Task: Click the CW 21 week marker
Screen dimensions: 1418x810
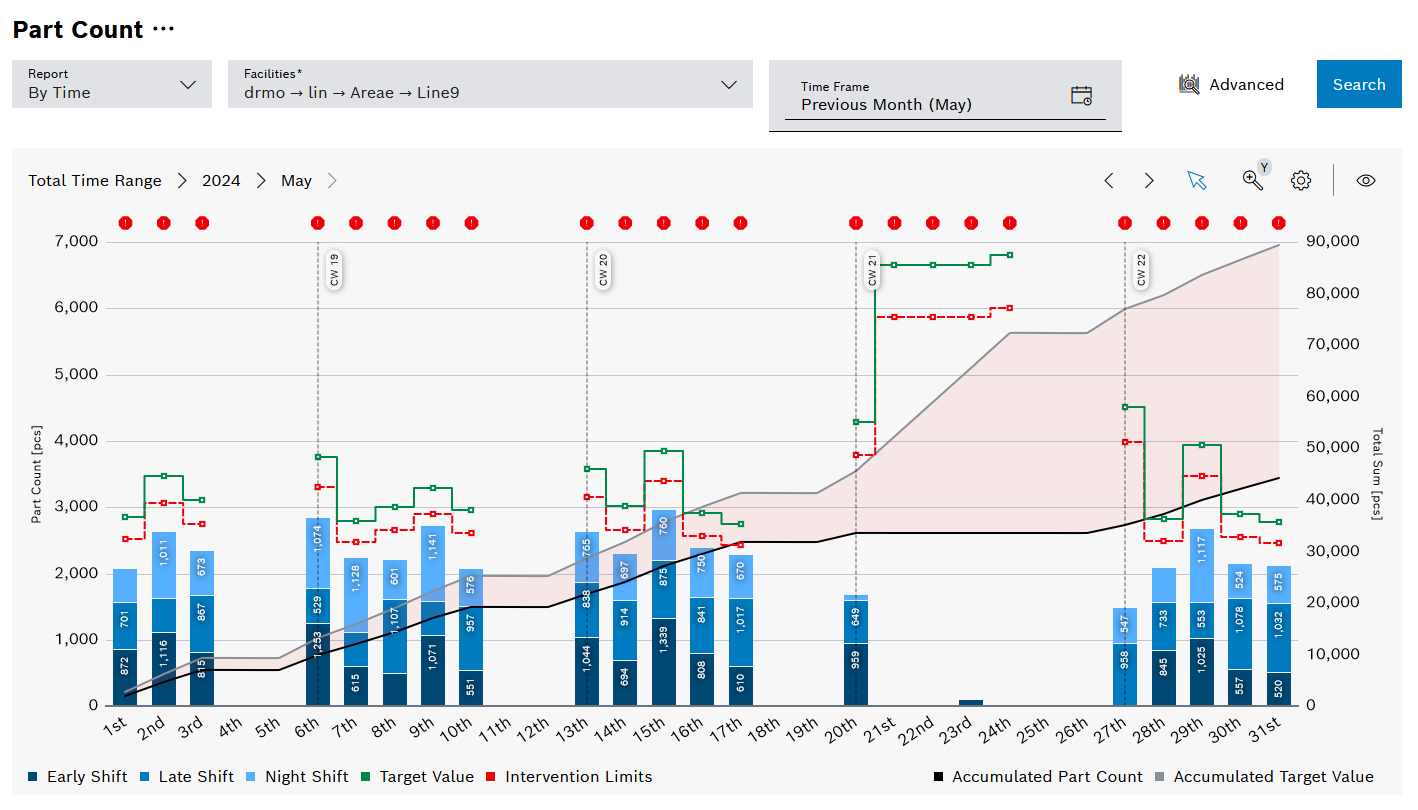Action: (872, 271)
